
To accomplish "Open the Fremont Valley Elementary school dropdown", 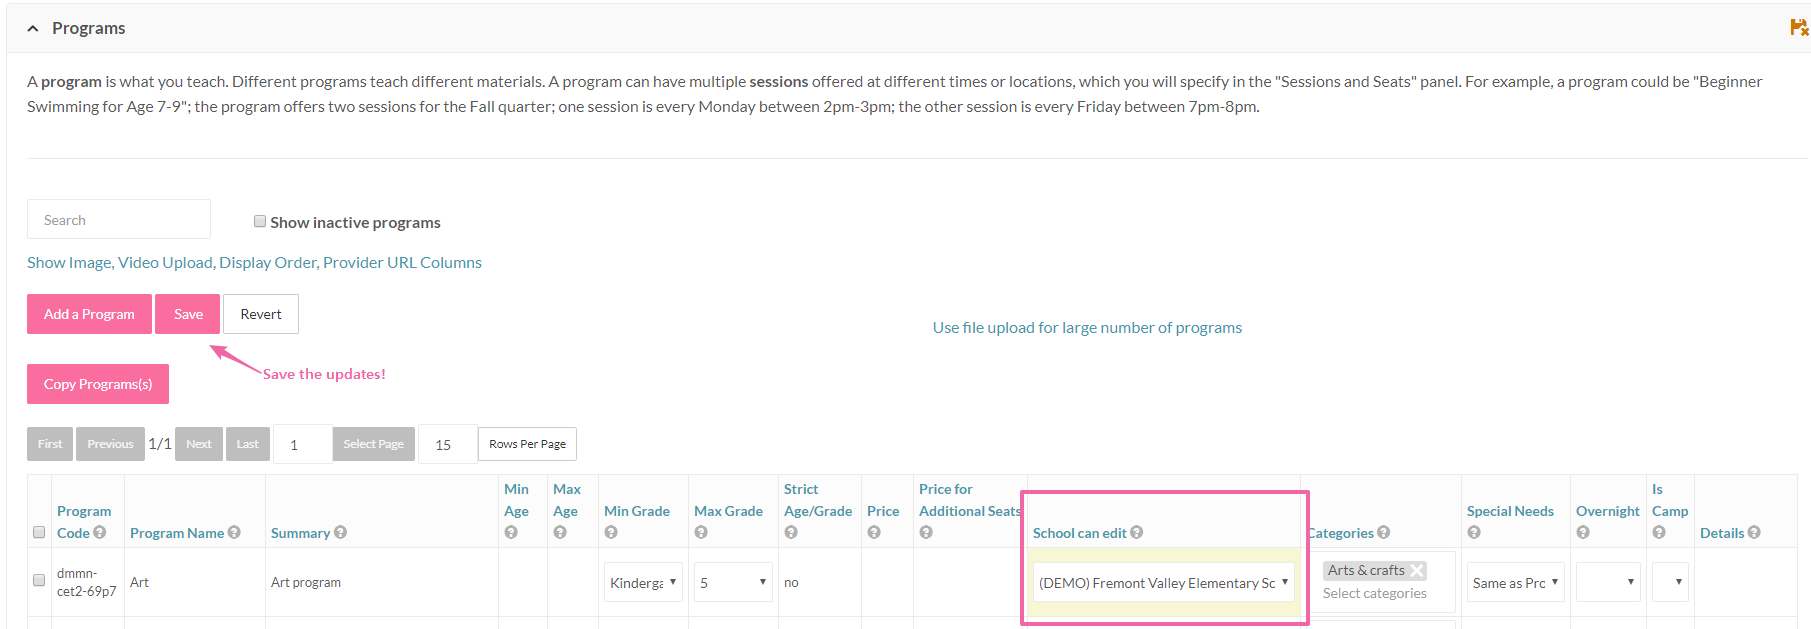I will 1163,582.
